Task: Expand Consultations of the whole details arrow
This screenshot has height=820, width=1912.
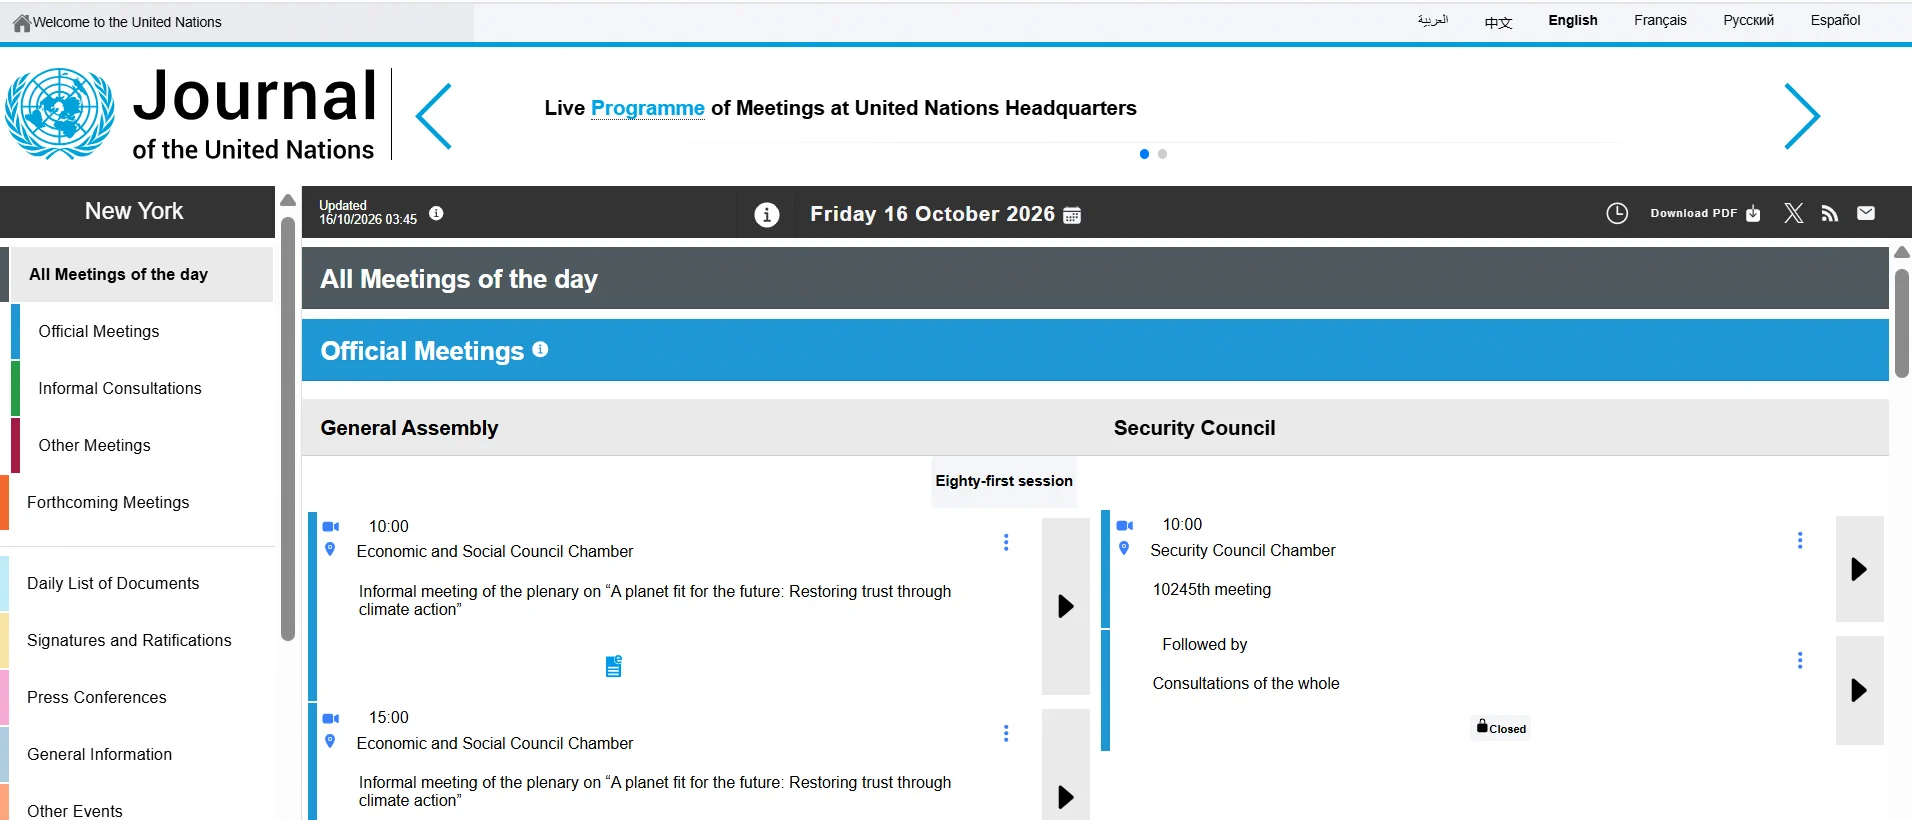Action: pos(1860,690)
